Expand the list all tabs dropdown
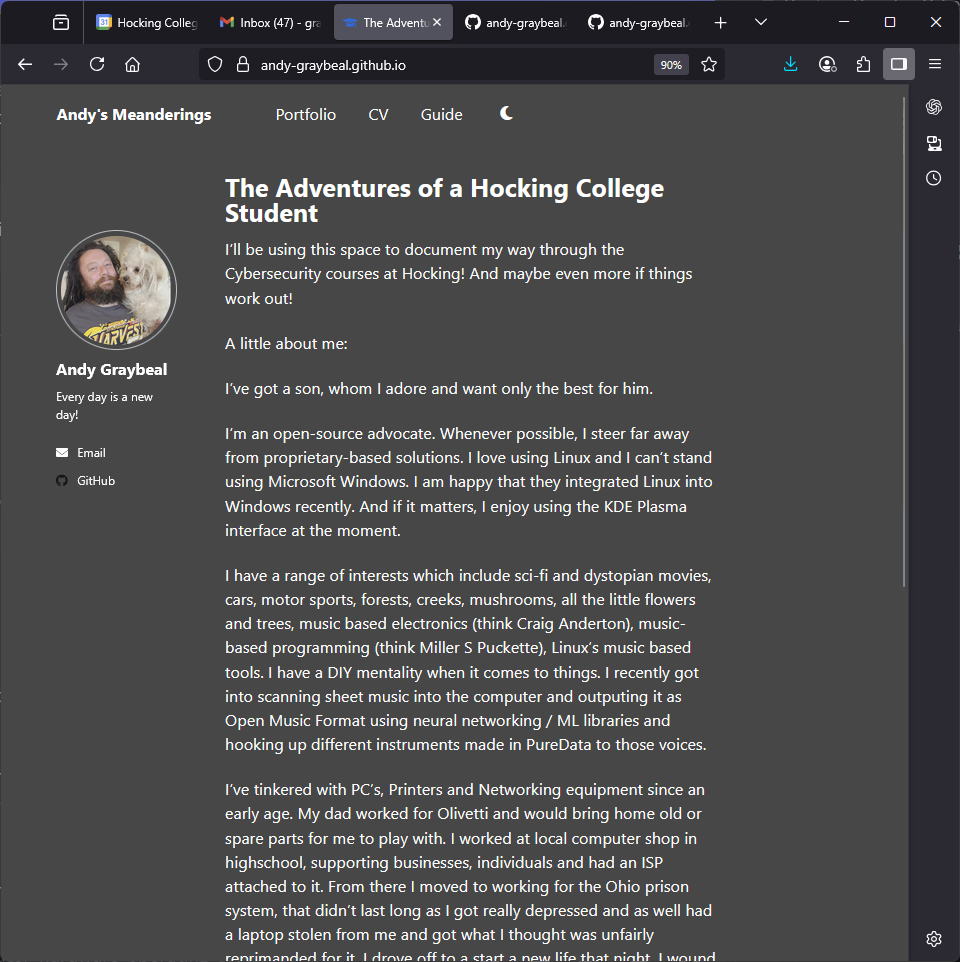 [x=761, y=22]
